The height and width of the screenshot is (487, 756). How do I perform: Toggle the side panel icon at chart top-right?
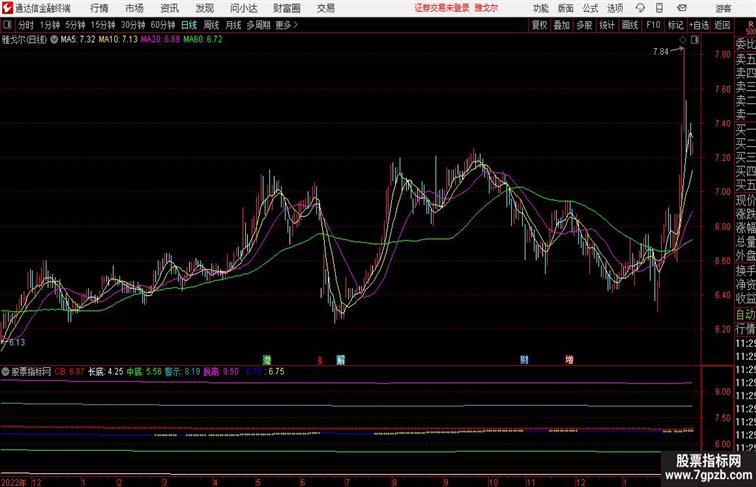[695, 40]
